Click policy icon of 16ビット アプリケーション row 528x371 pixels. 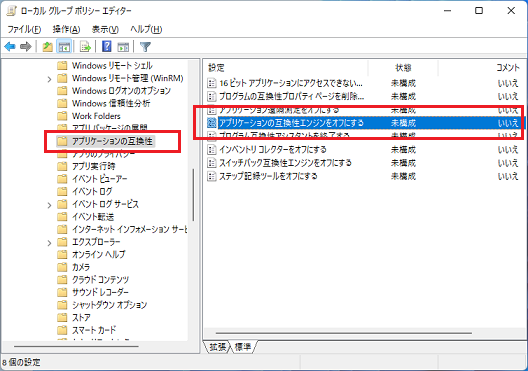[x=211, y=83]
